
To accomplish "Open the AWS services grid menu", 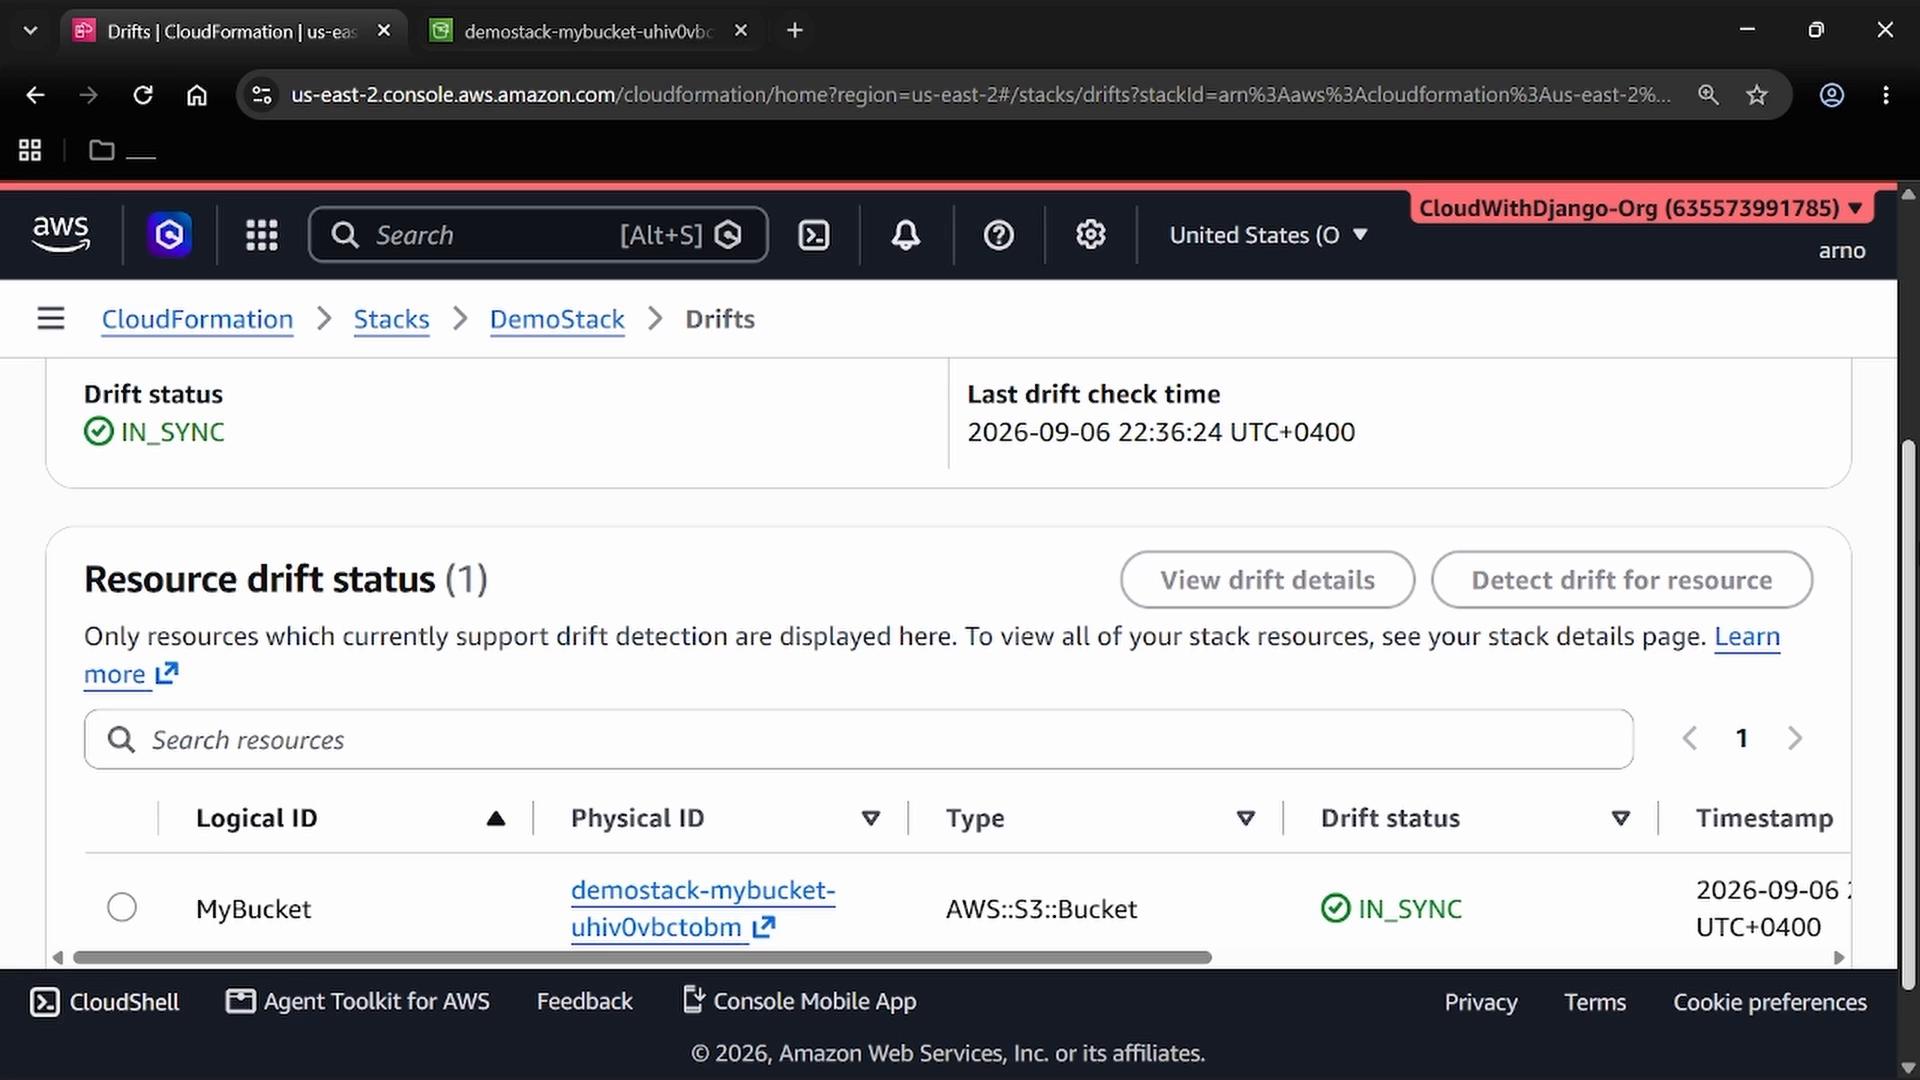I will click(x=262, y=235).
